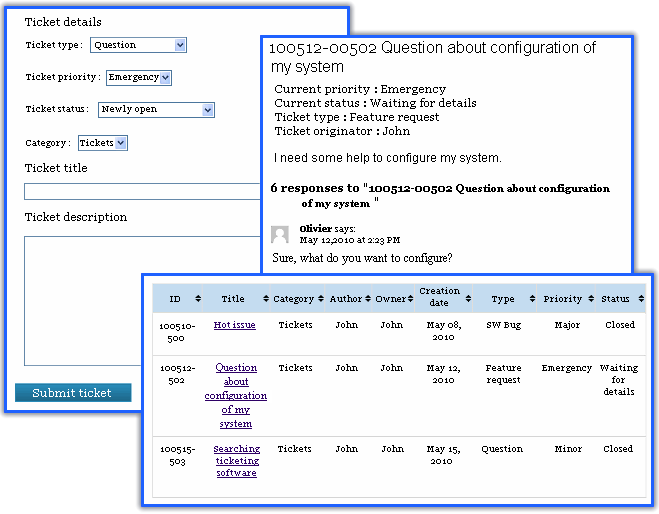Click the text Ticket type : Feature request
The width and height of the screenshot is (659, 514).
[x=357, y=117]
